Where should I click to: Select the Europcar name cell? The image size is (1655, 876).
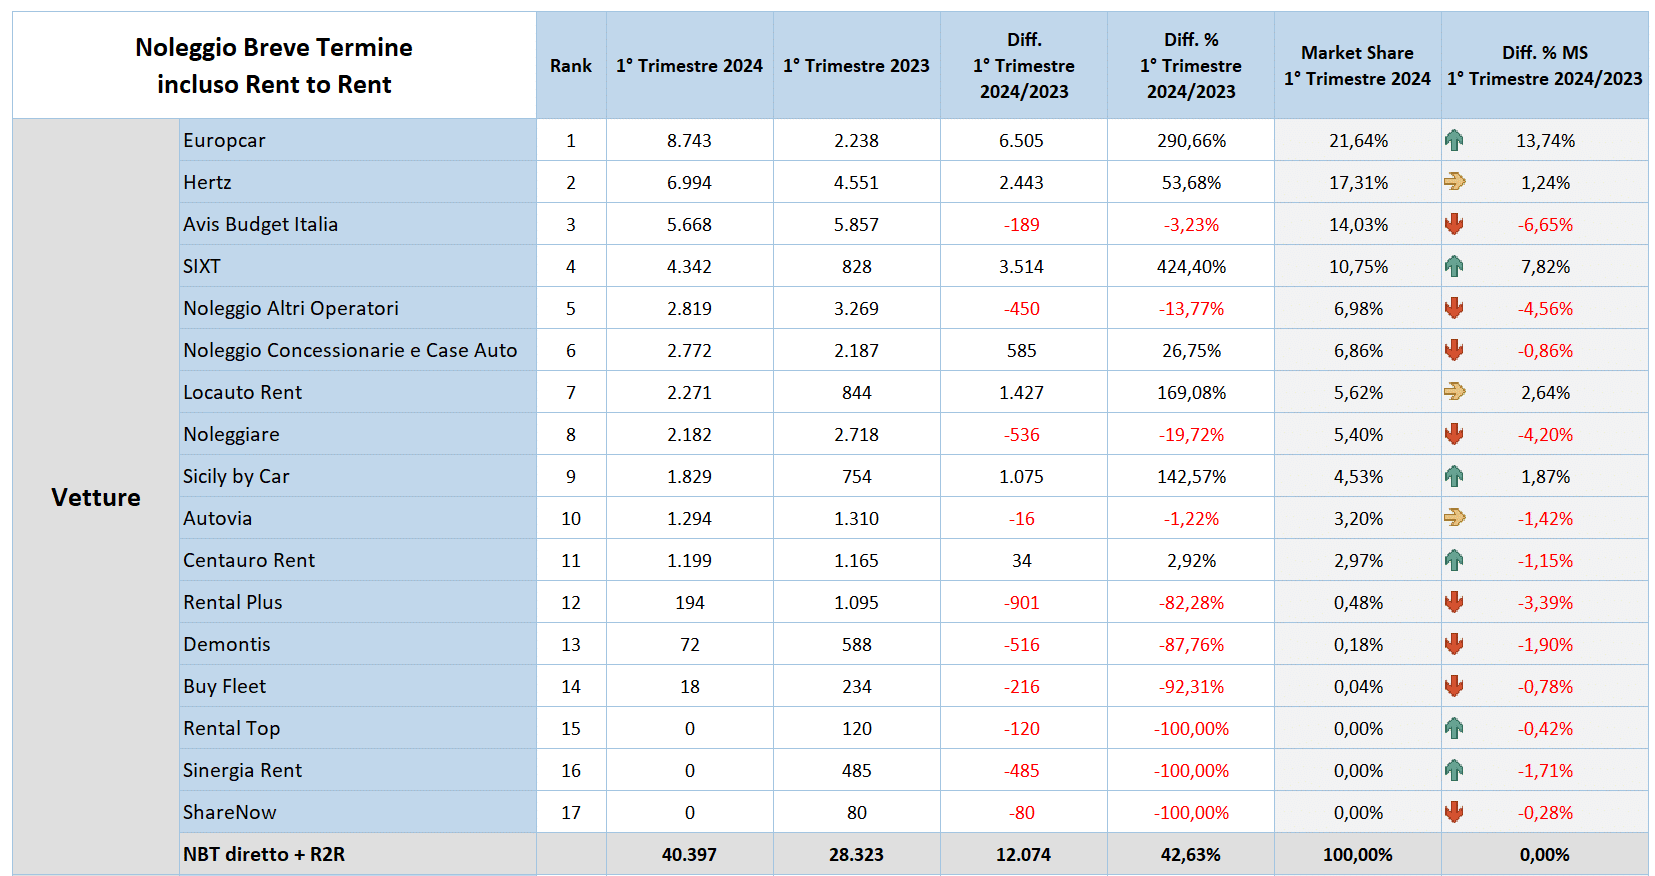tap(358, 141)
